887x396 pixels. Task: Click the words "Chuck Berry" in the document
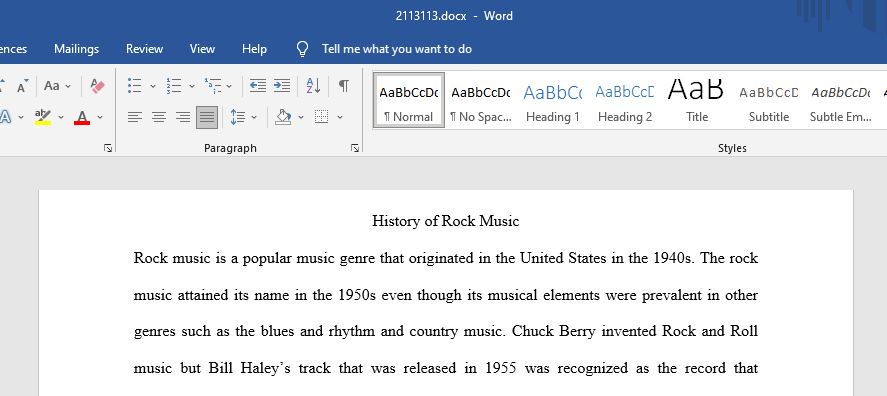(553, 331)
